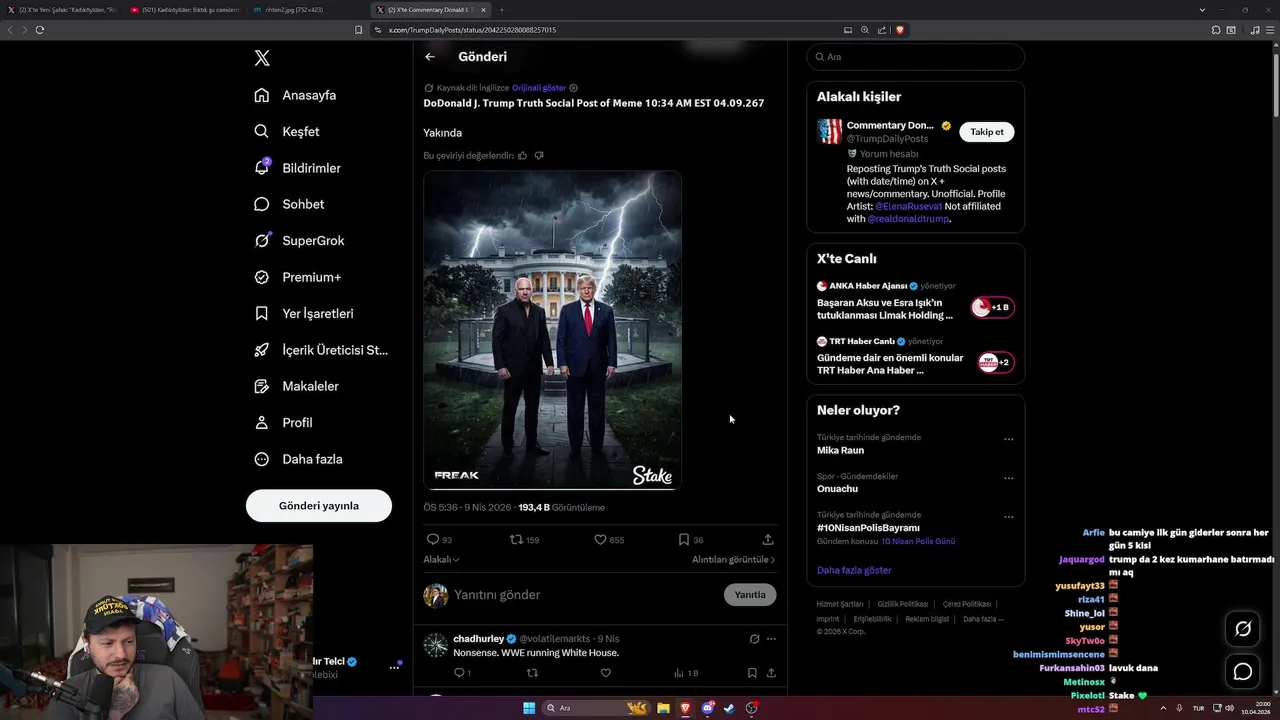Share the main post
Image resolution: width=1280 pixels, height=720 pixels.
[768, 540]
